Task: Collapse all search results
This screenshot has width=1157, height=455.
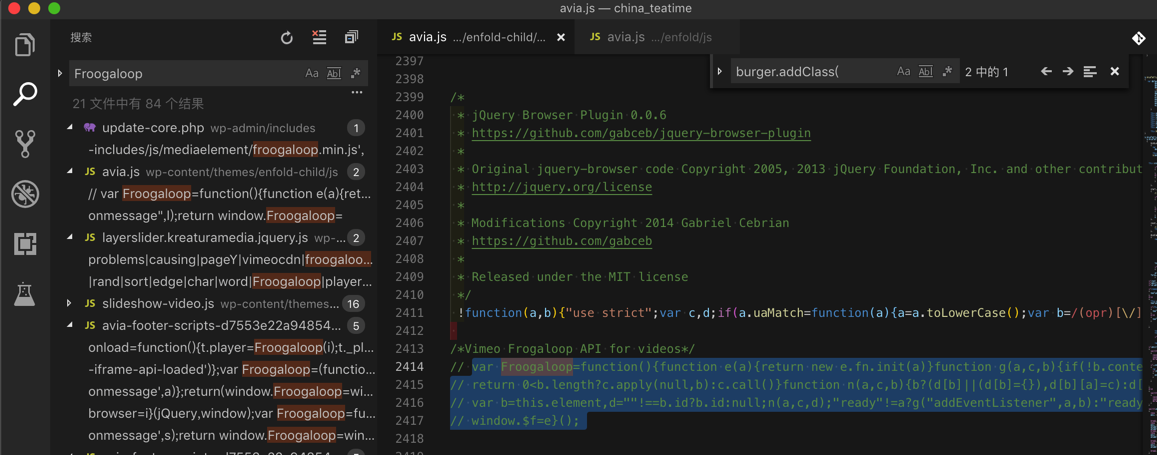Action: (351, 38)
